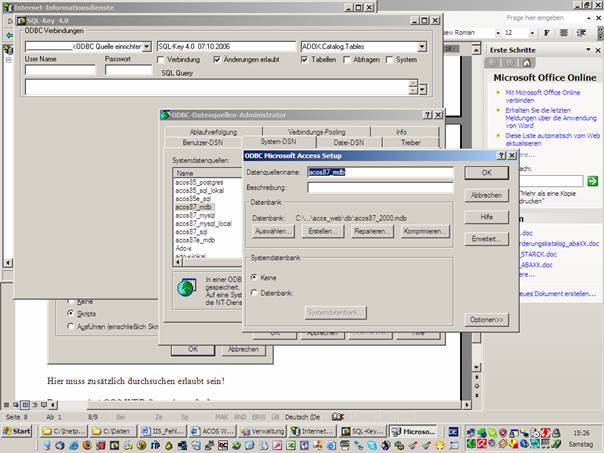Switch to Treiber tab
This screenshot has height=453, width=604.
(411, 143)
